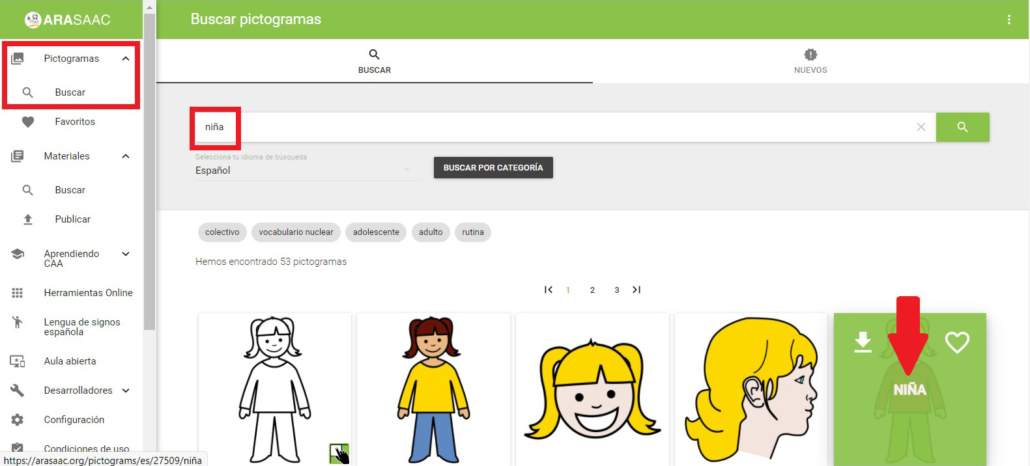
Task: Click the magnifier icon under Materiales
Action: click(x=28, y=190)
